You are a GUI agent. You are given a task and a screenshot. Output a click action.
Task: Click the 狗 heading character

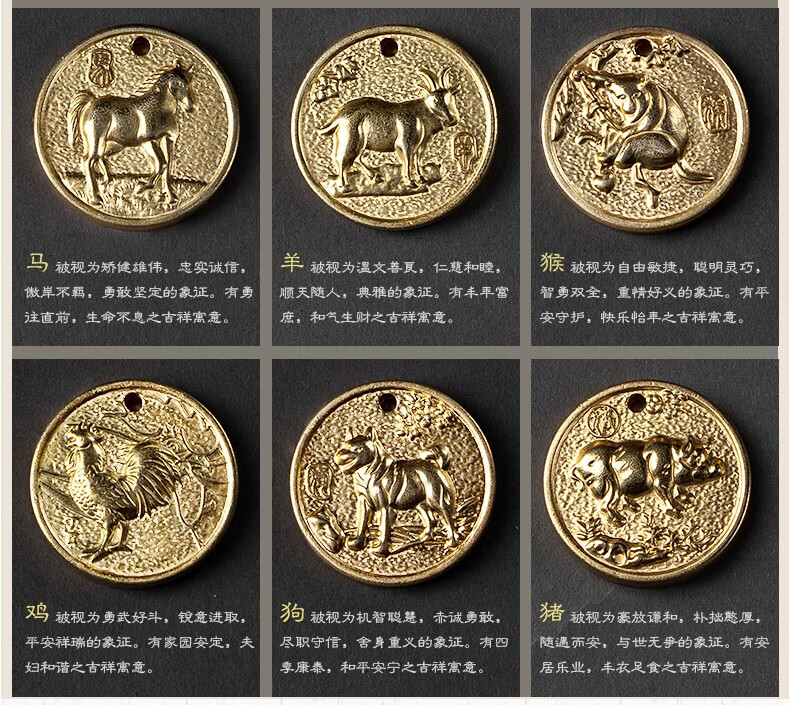tap(292, 613)
